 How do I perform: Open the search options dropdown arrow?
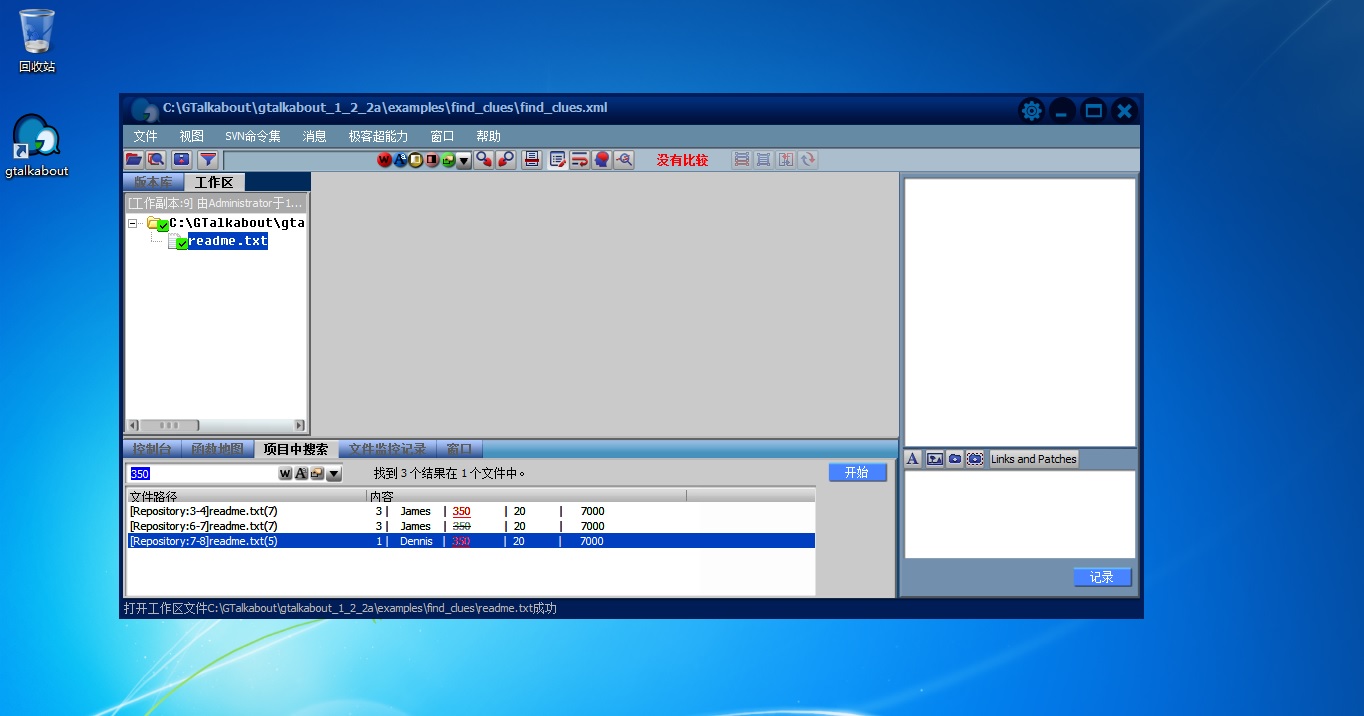[x=334, y=473]
